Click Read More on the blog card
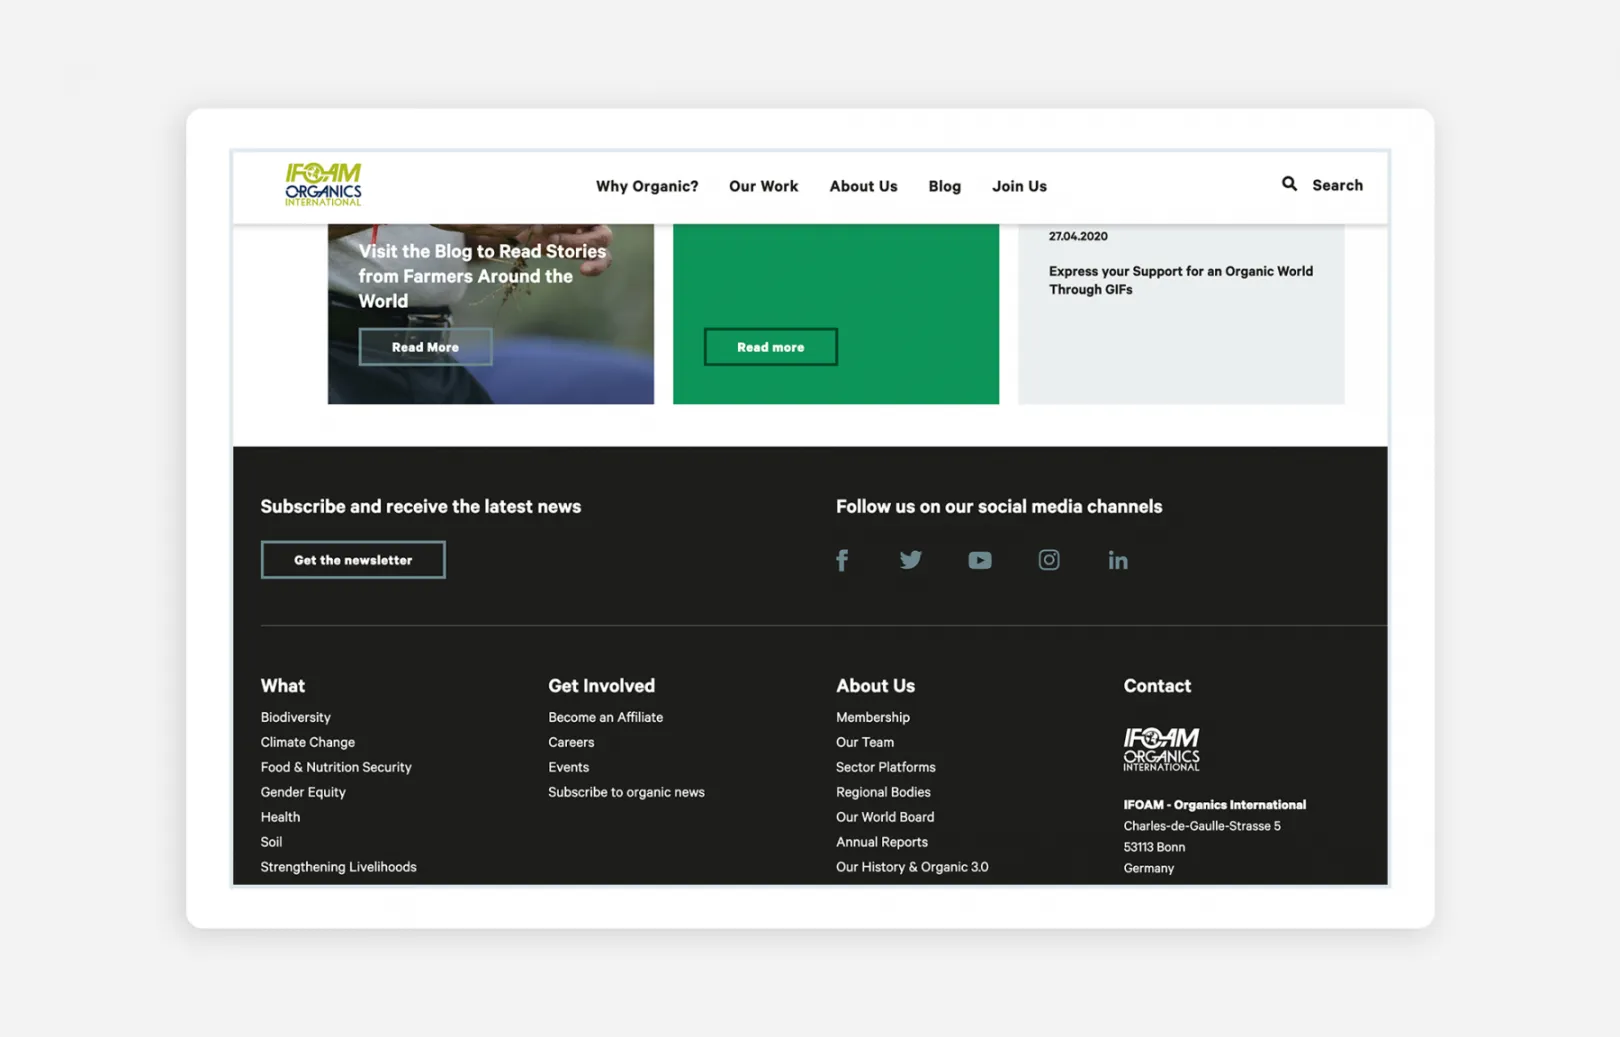 click(425, 347)
